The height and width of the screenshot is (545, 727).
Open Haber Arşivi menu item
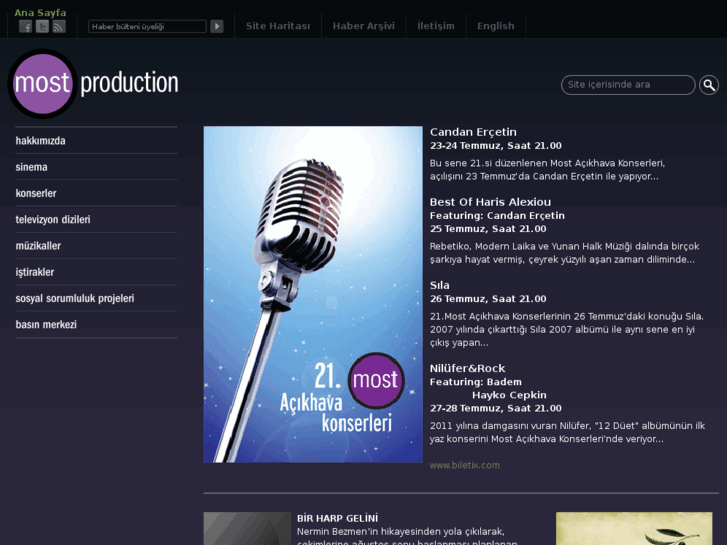364,26
